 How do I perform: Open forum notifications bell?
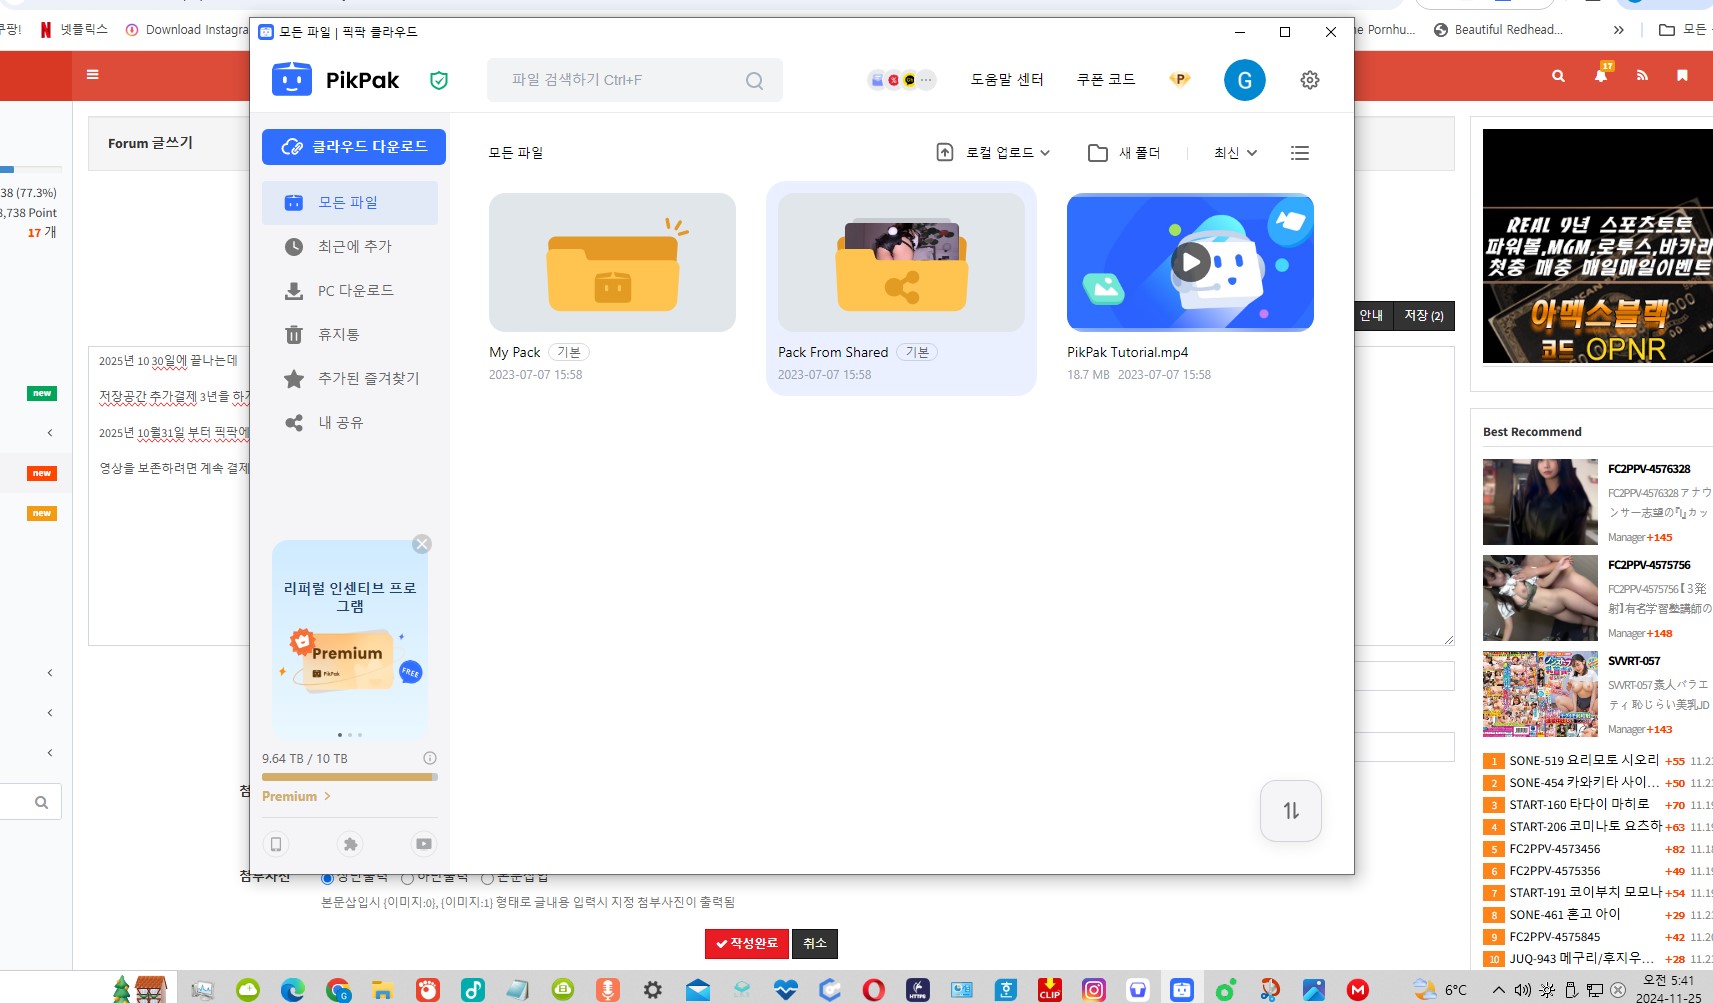1601,75
